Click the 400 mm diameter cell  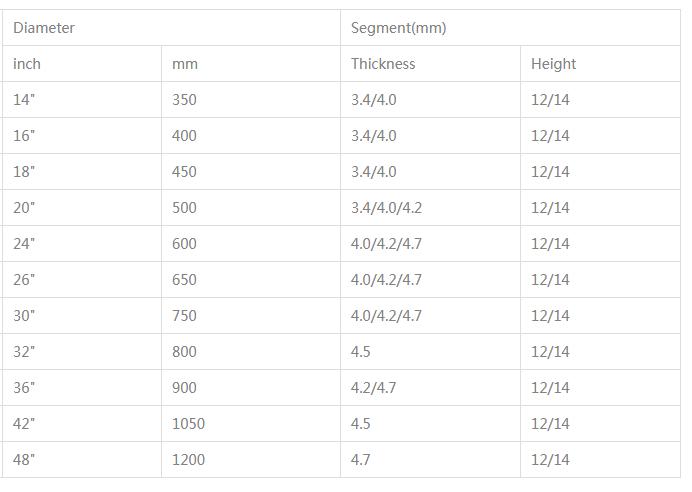pos(185,136)
